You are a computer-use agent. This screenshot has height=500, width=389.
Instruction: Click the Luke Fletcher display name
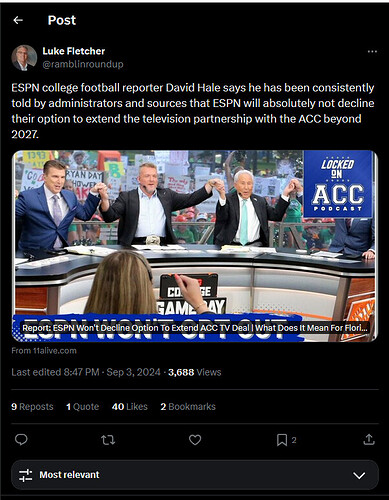74,51
